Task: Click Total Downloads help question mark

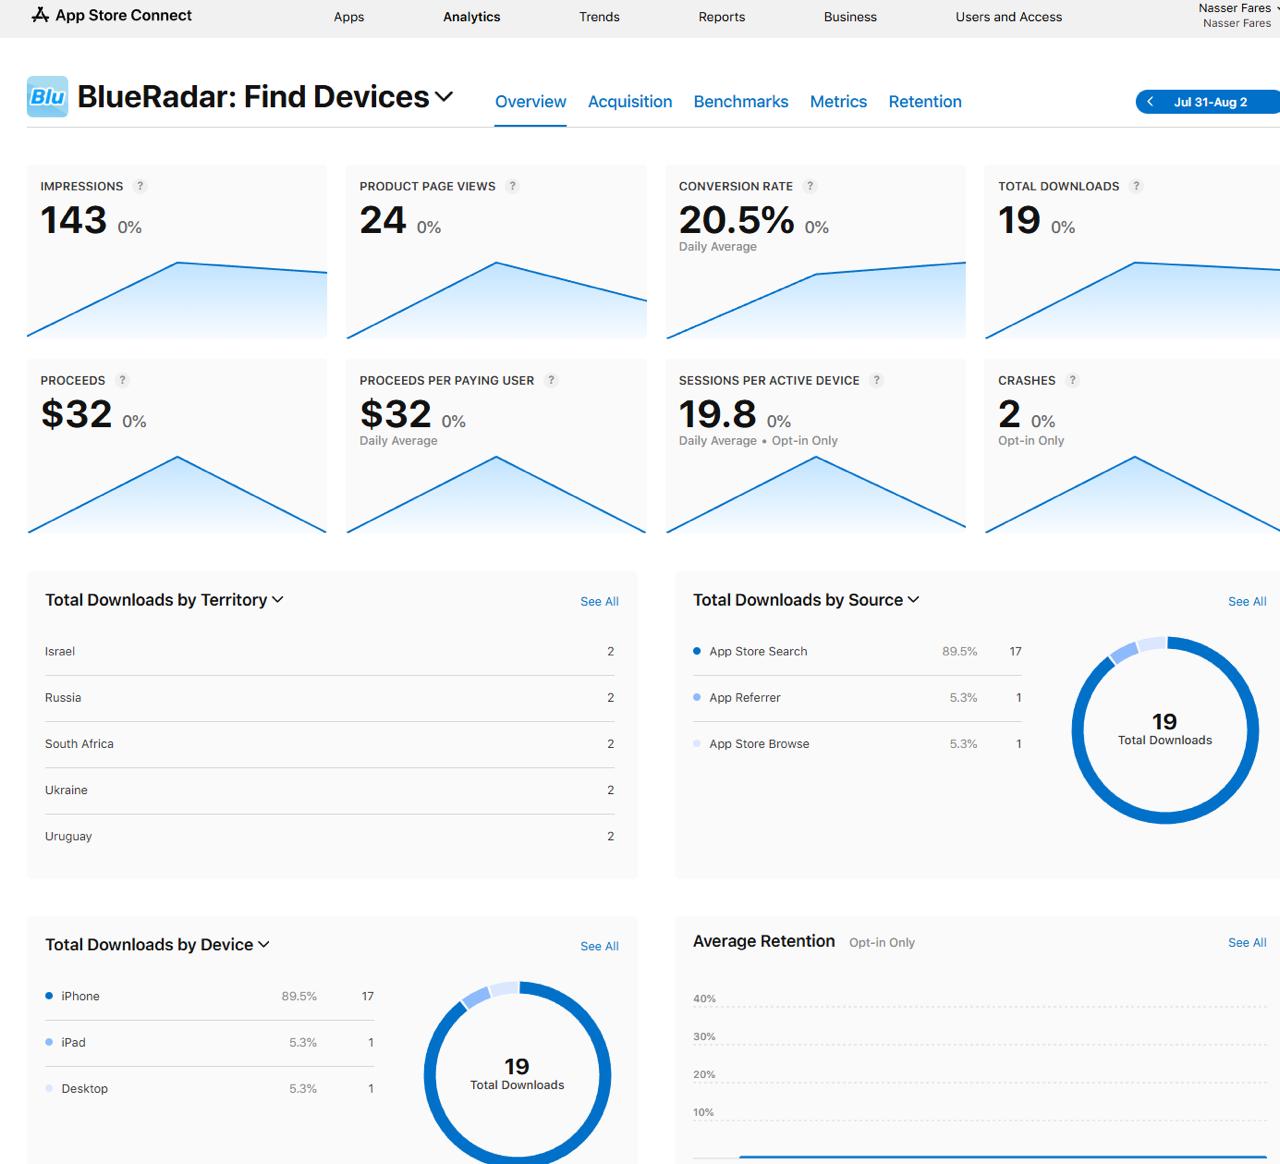Action: [x=1136, y=186]
